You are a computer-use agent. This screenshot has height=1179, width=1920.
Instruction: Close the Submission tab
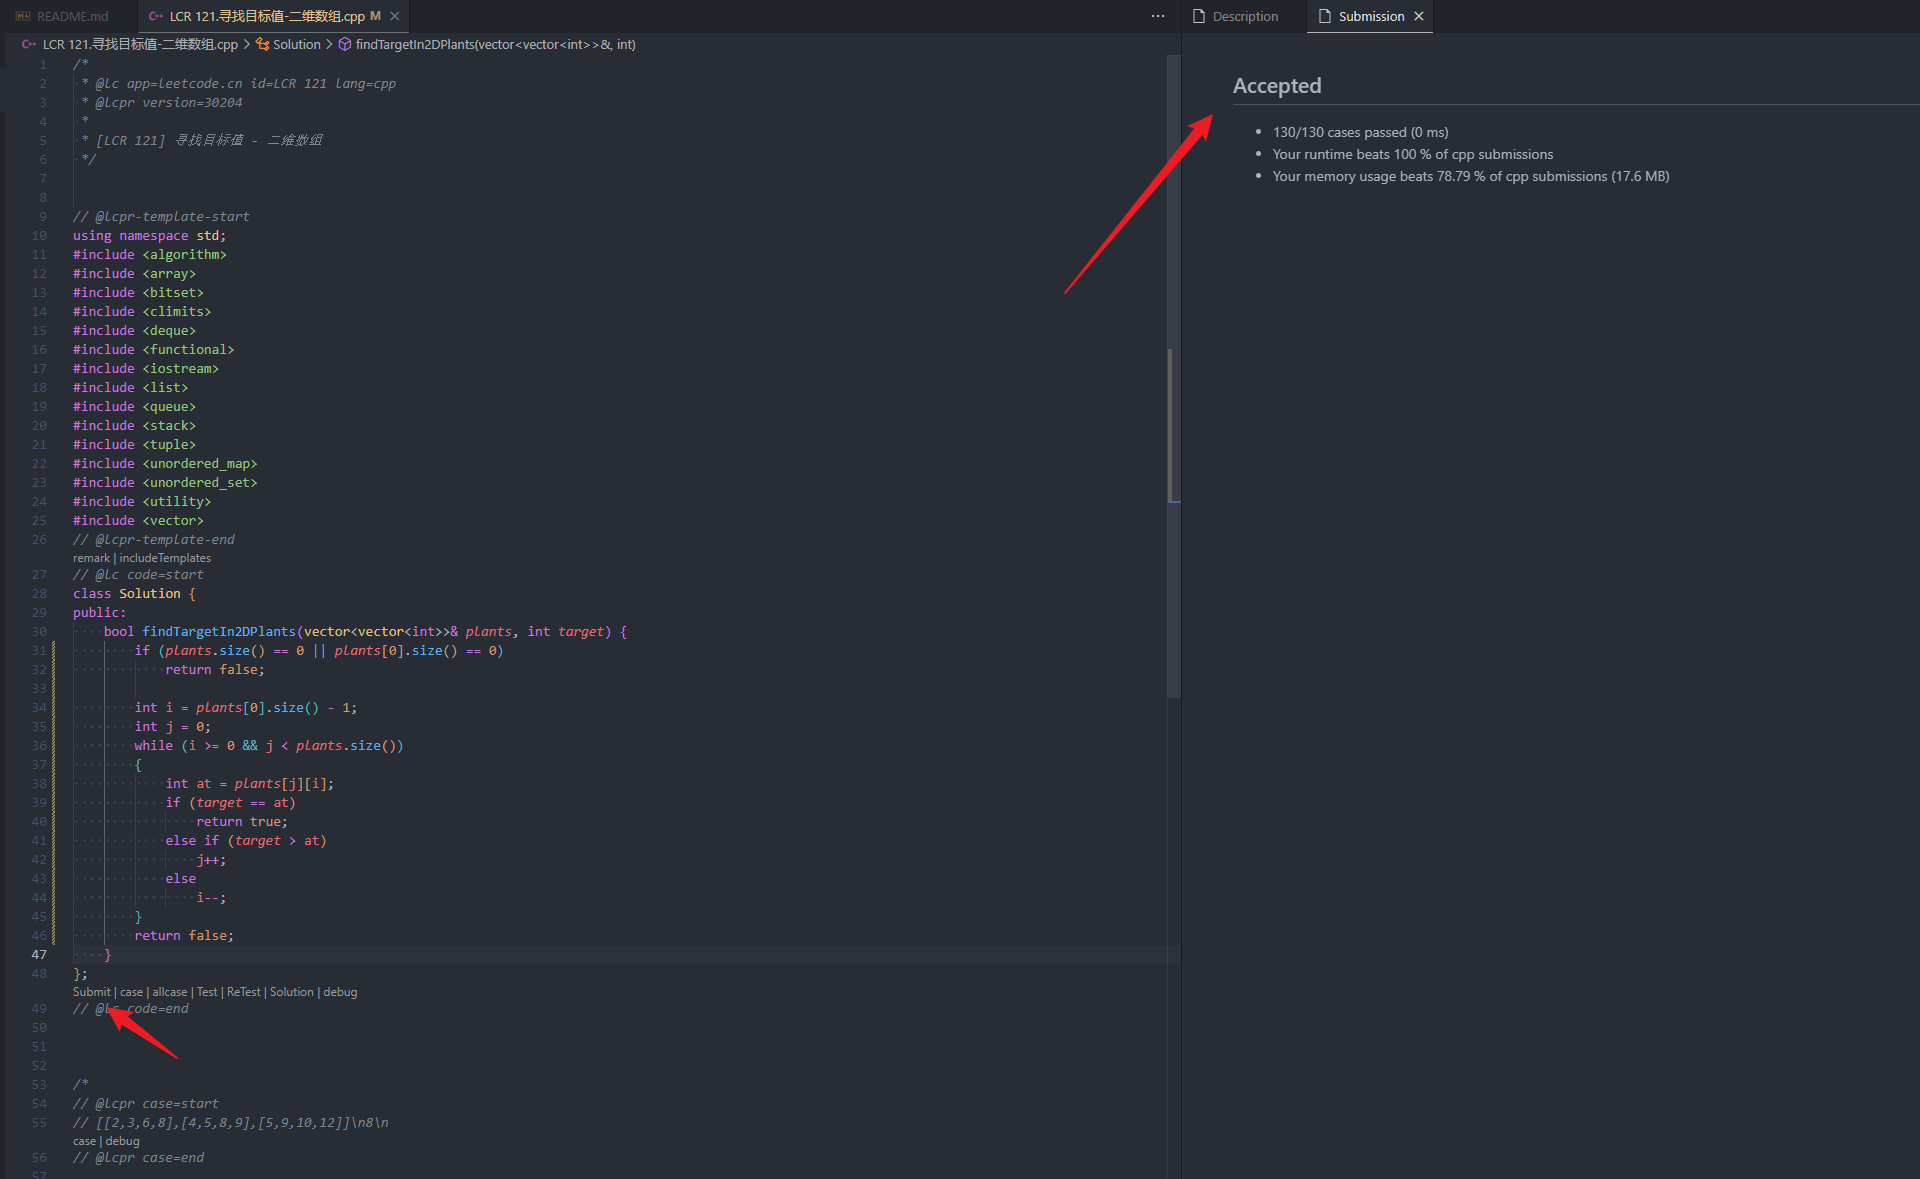[1418, 16]
